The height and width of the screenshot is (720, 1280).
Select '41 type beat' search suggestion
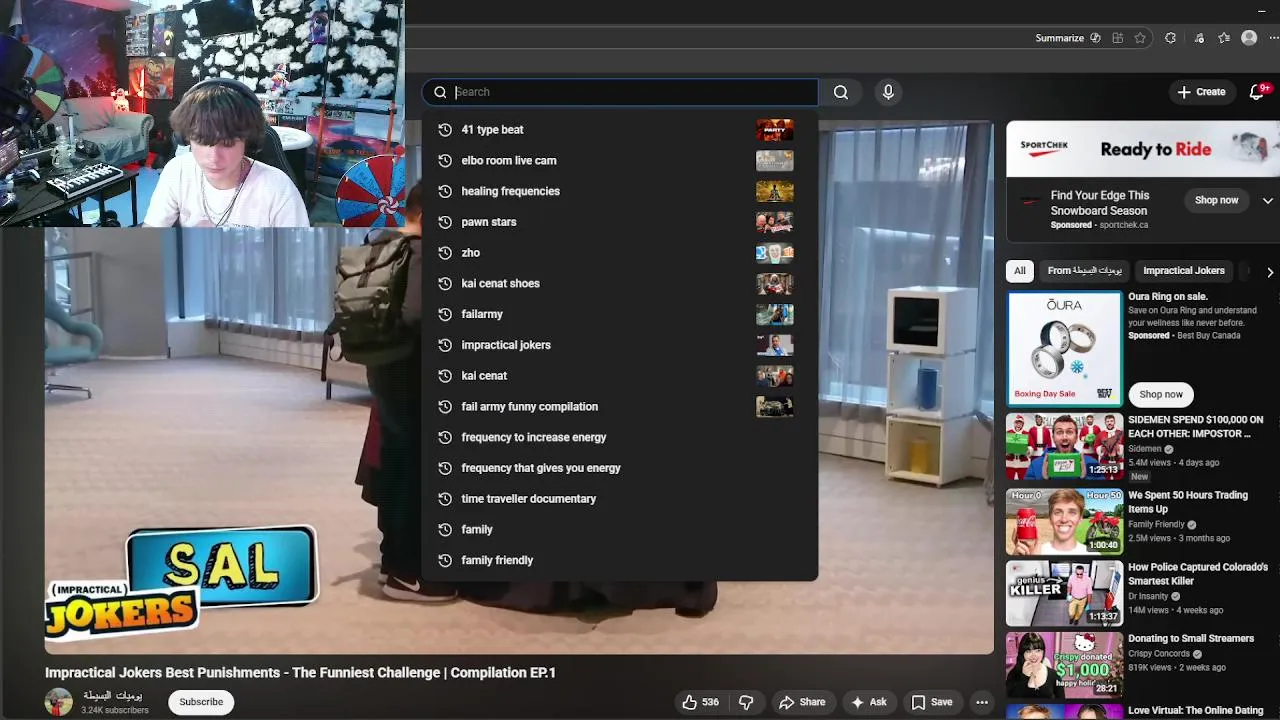(x=620, y=129)
